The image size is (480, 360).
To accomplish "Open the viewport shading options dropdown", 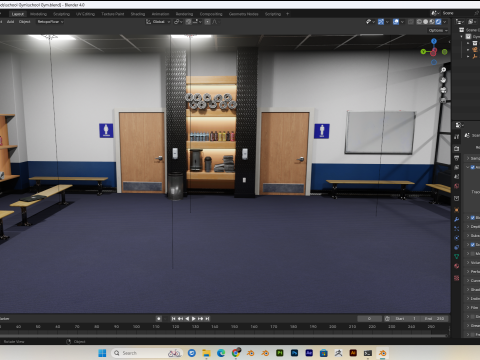I will pyautogui.click(x=445, y=22).
